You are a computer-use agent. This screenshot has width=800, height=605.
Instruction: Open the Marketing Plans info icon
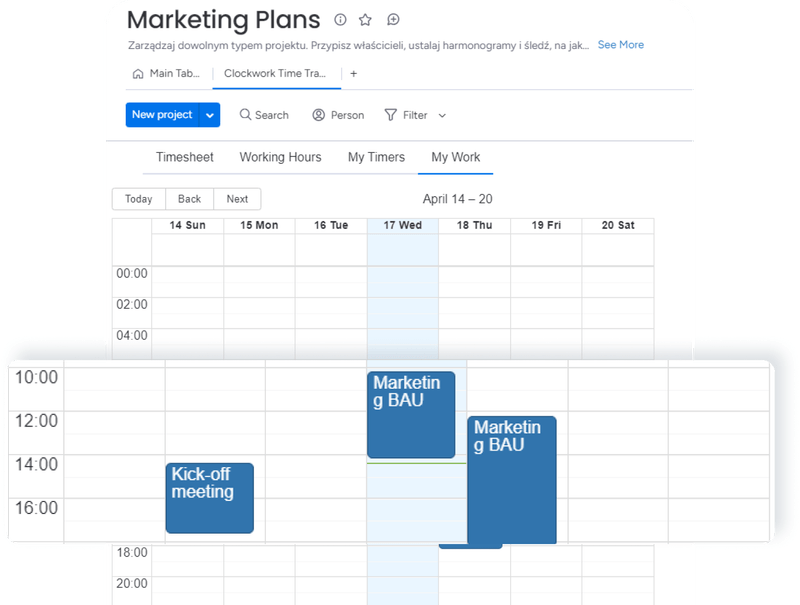pos(339,19)
